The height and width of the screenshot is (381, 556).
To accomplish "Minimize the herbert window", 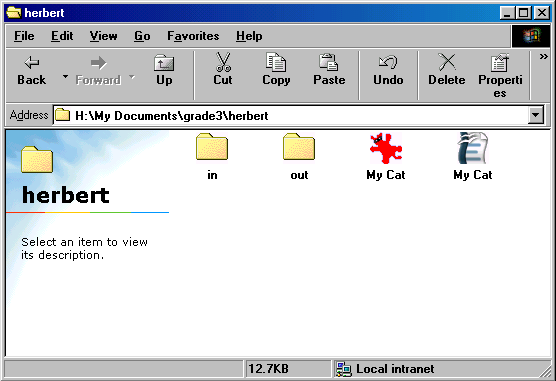I will coord(507,13).
